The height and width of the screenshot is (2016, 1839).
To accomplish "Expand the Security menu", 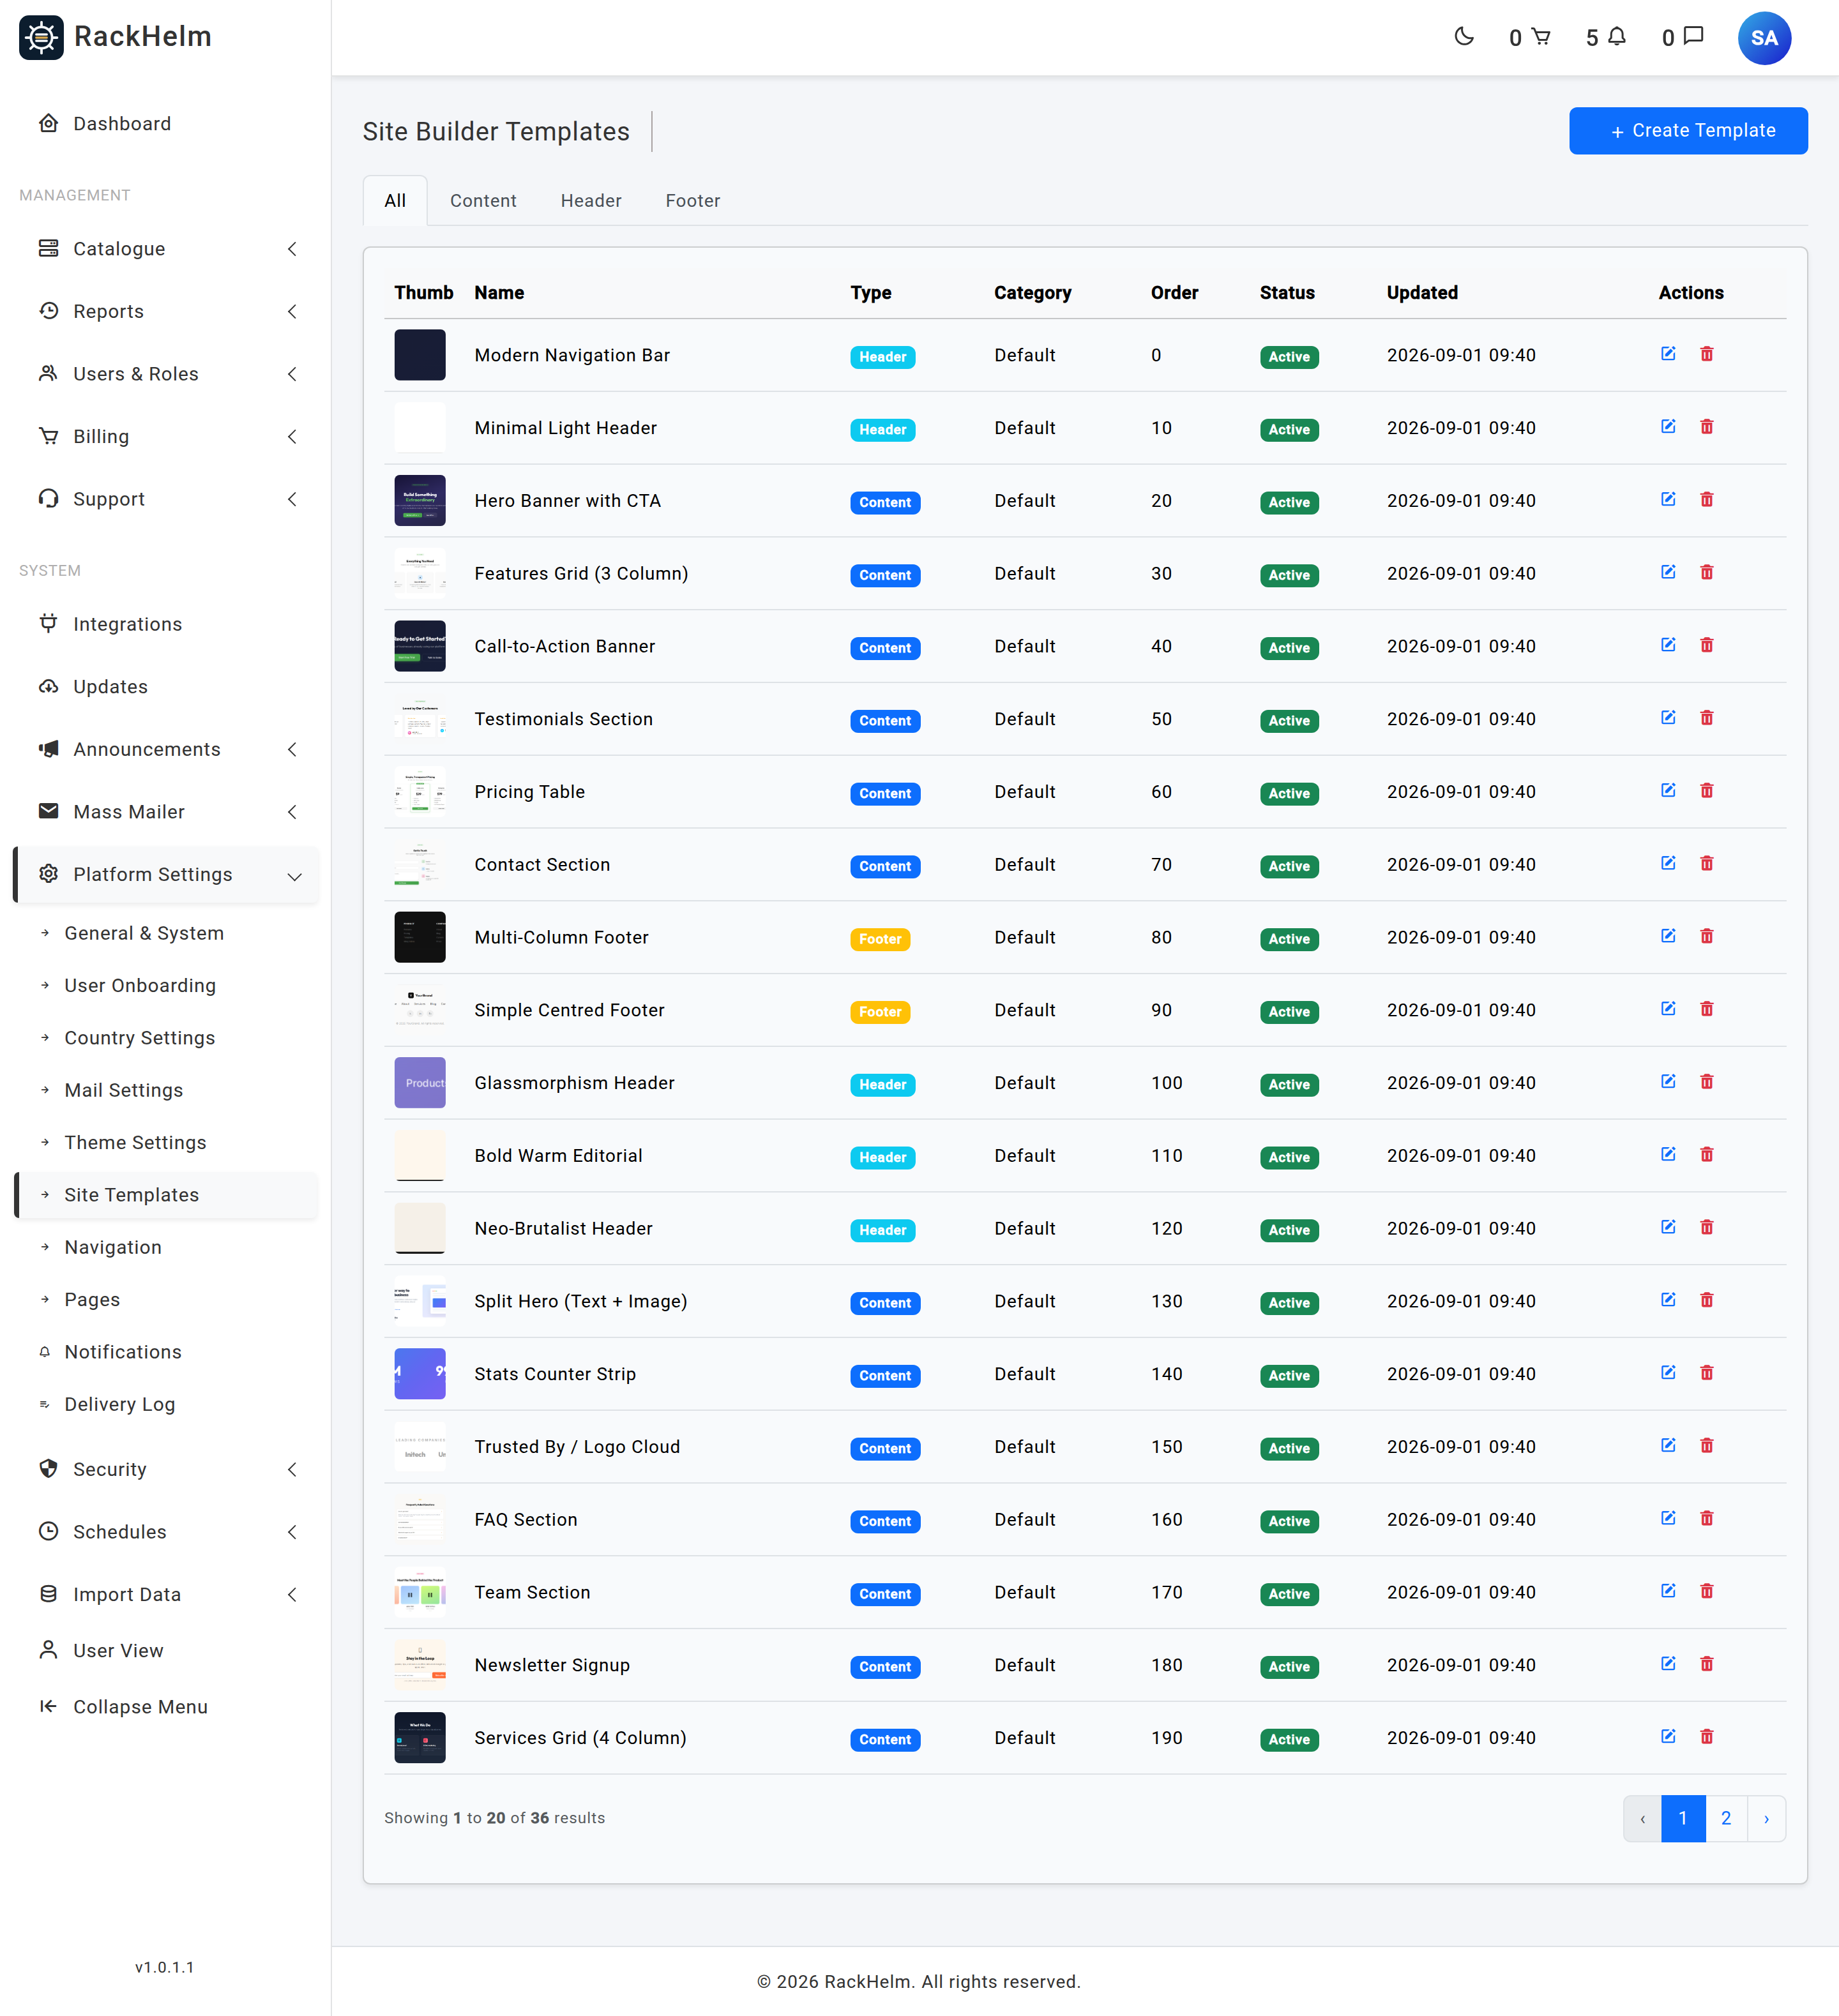I will (x=167, y=1469).
